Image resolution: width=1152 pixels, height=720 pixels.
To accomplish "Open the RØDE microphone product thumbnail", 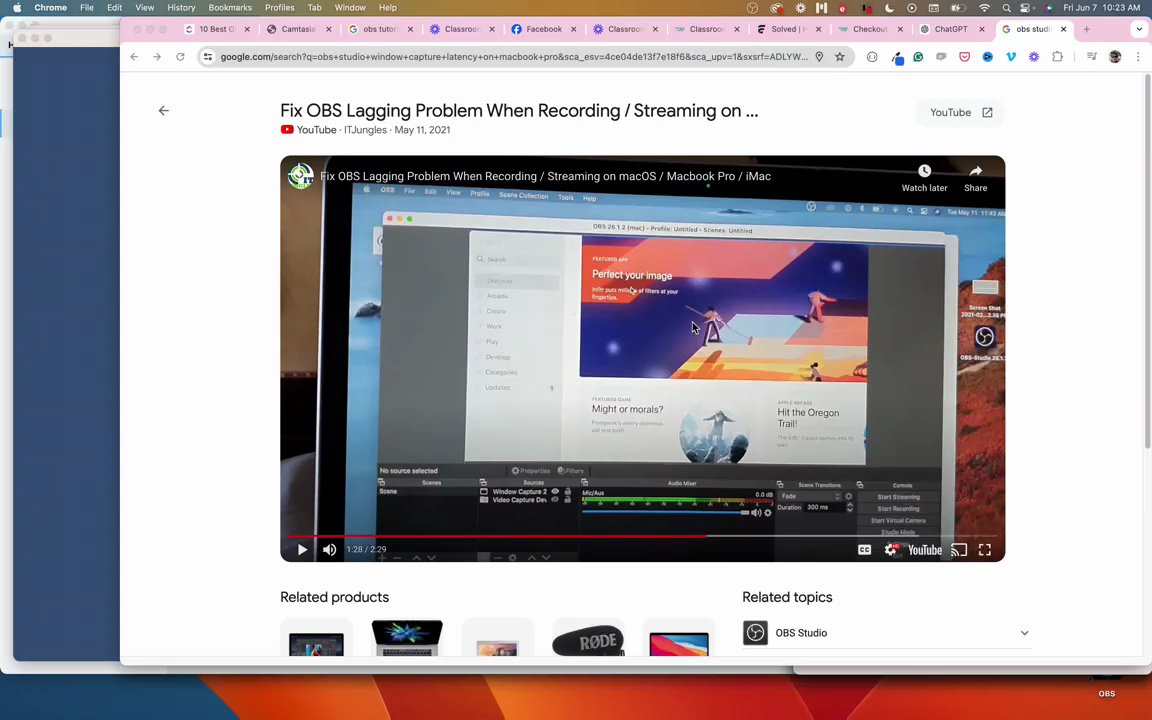I will pos(588,637).
